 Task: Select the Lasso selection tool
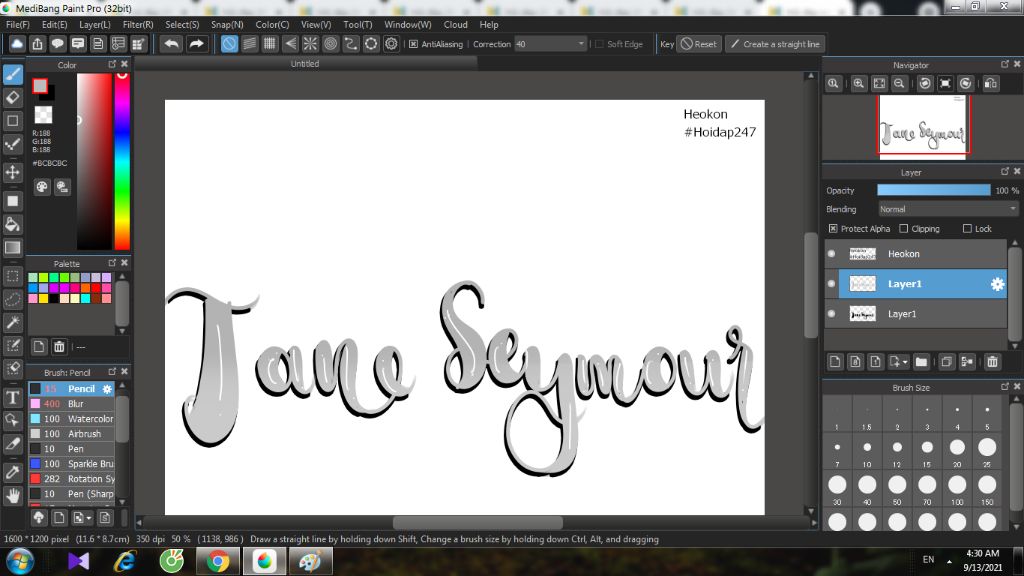pyautogui.click(x=12, y=299)
